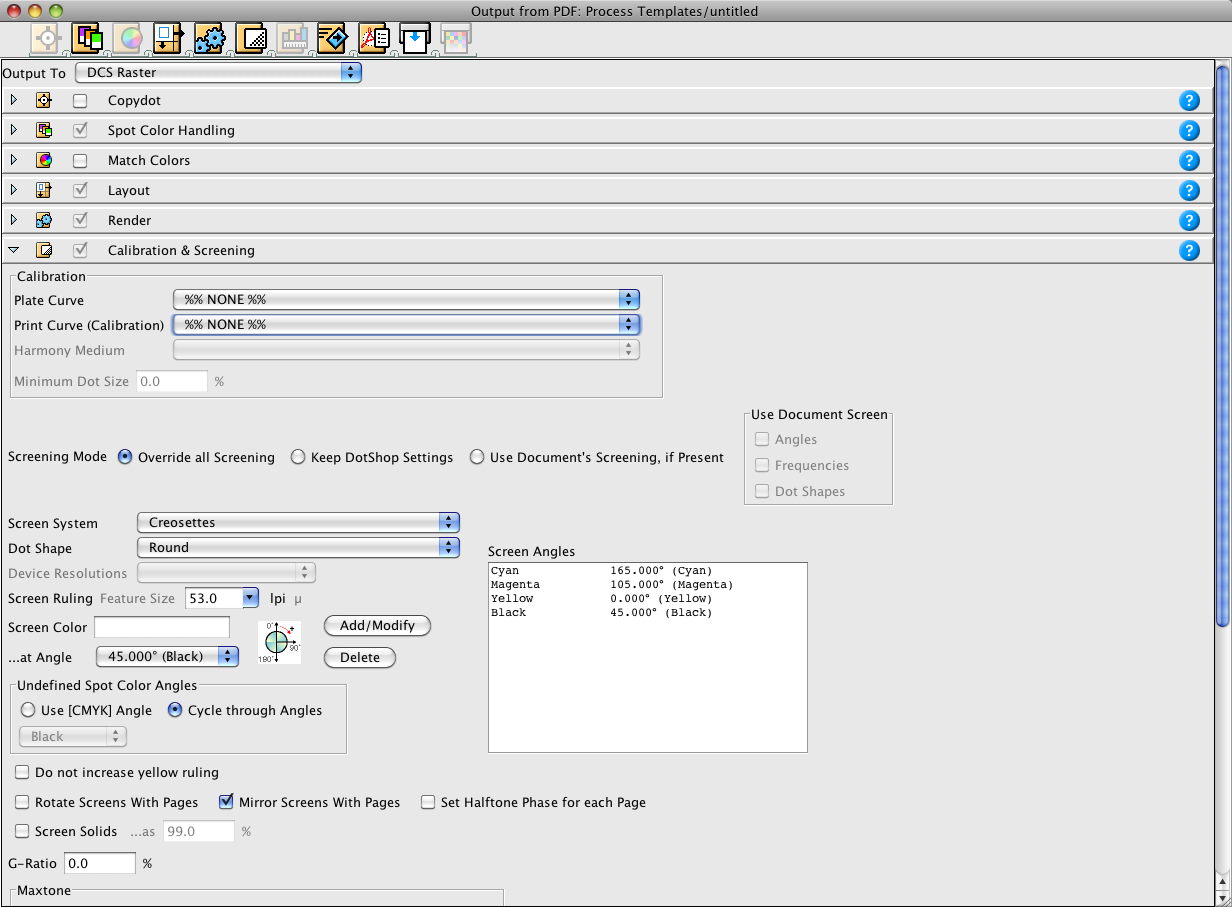Click the Copydot target toolbar icon
The width and height of the screenshot is (1232, 907).
coord(48,39)
